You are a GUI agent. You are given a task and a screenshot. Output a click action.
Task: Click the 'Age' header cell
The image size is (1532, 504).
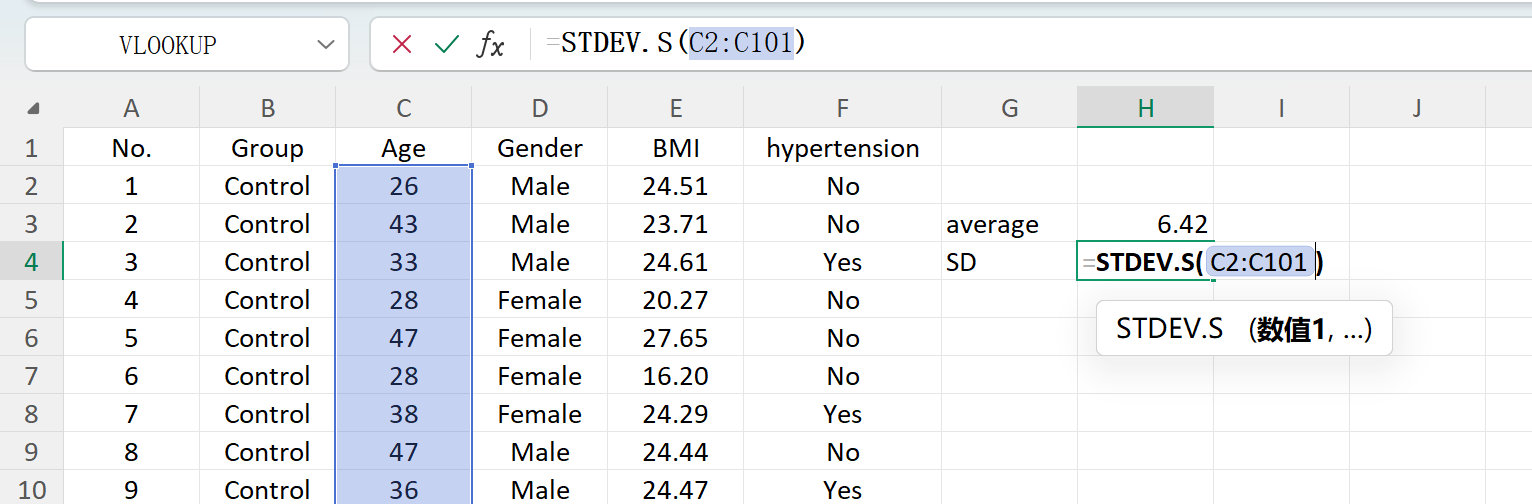404,148
